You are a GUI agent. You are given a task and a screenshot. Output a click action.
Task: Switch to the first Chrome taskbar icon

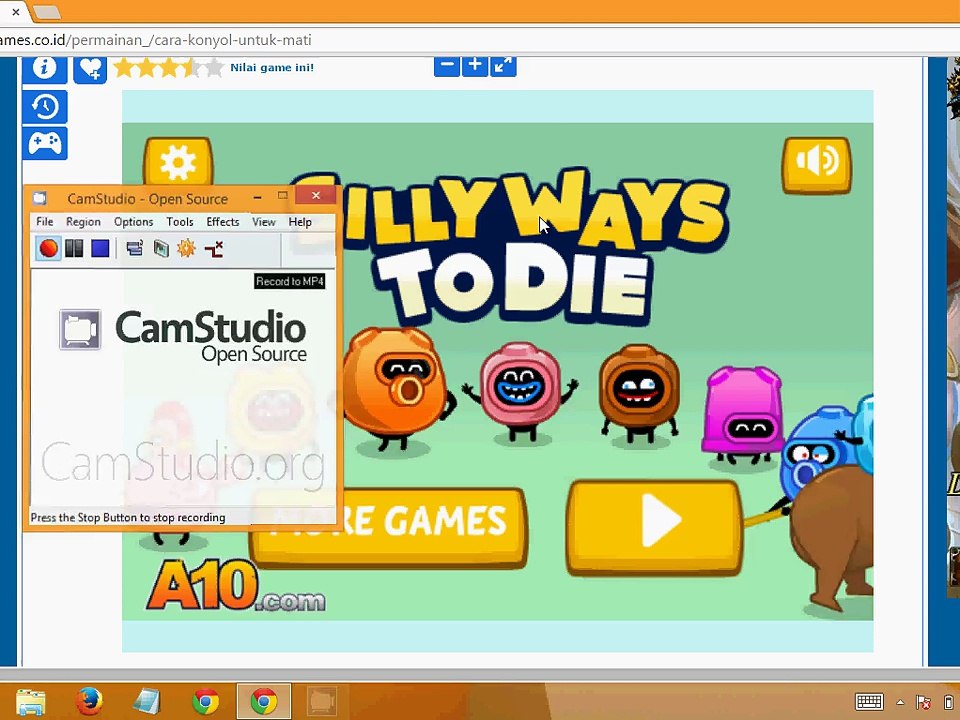[206, 702]
